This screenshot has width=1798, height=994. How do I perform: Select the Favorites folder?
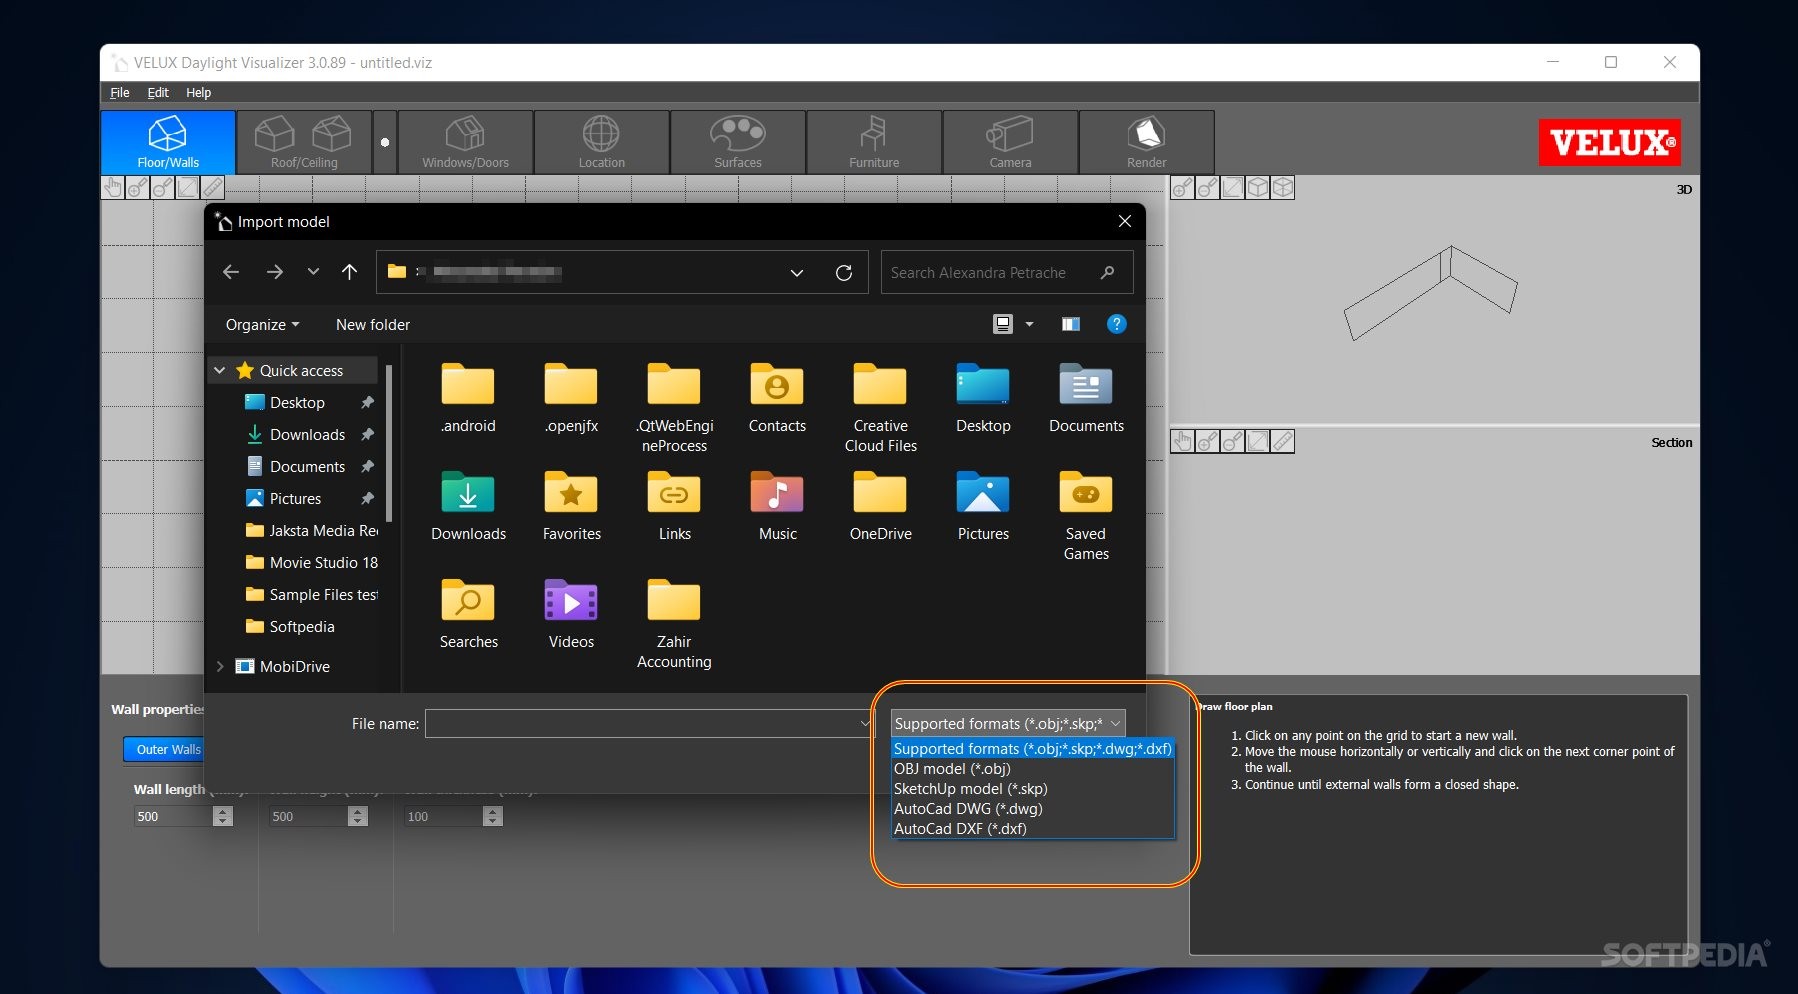[571, 506]
